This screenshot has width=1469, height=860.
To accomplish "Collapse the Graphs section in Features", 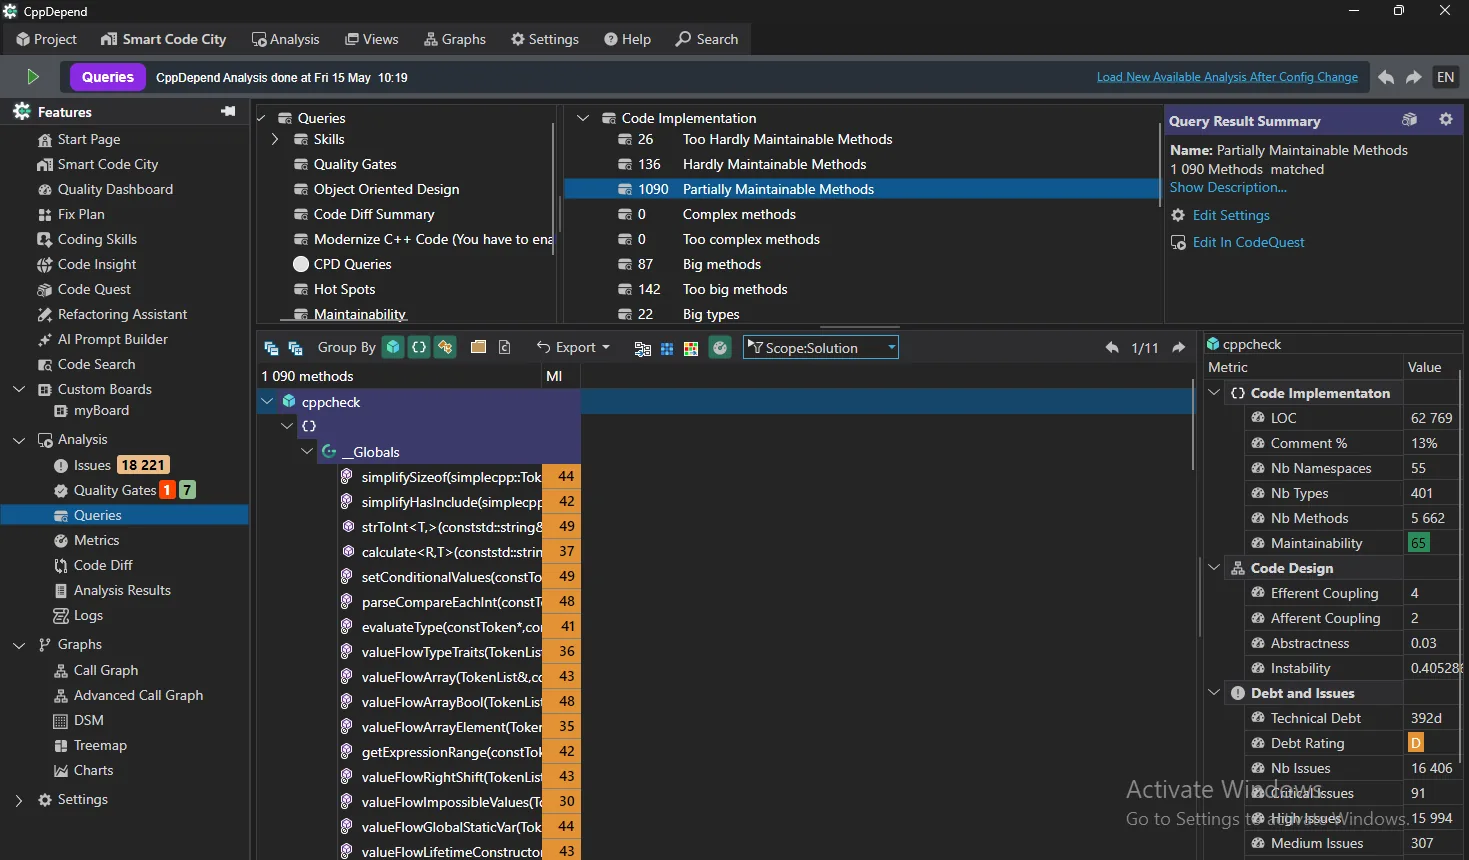I will [19, 645].
